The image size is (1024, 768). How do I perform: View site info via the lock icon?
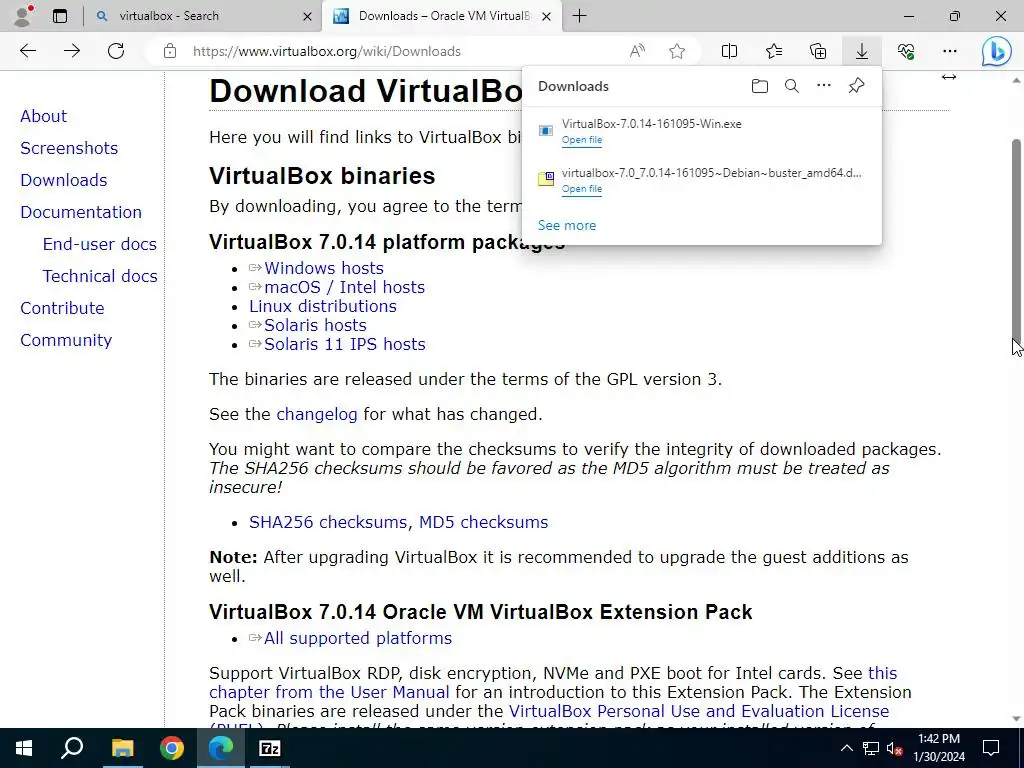tap(170, 51)
